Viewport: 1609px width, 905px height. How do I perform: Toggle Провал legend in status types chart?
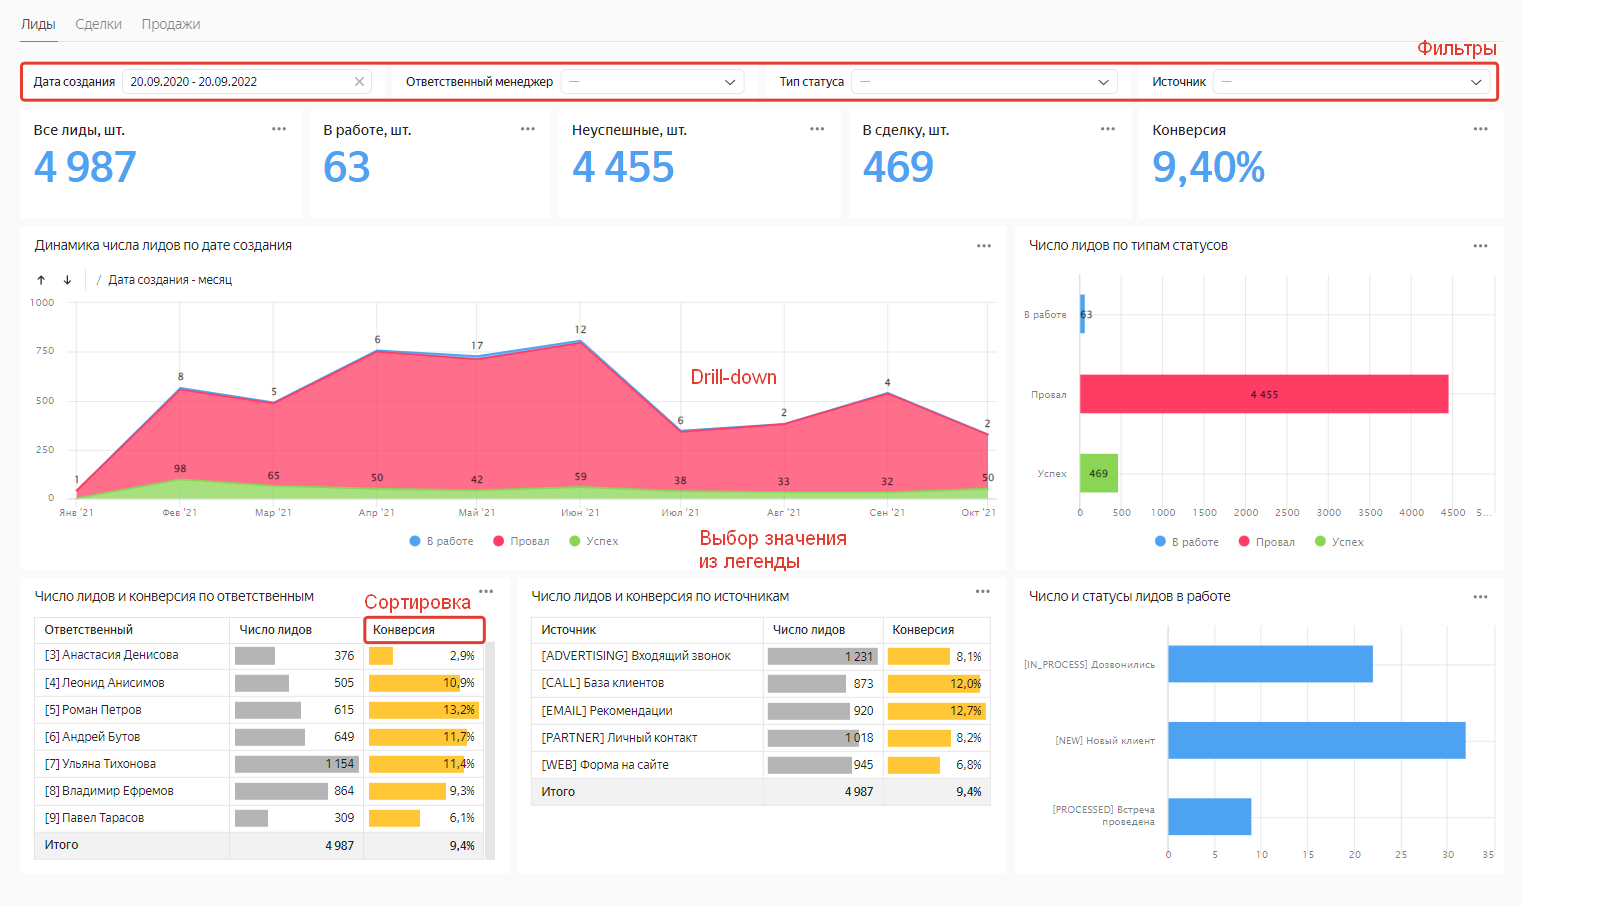point(1266,542)
